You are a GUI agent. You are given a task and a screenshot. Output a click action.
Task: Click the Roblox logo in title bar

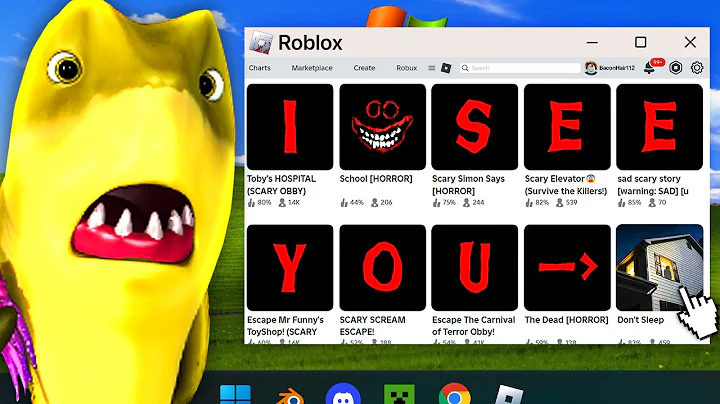(260, 43)
